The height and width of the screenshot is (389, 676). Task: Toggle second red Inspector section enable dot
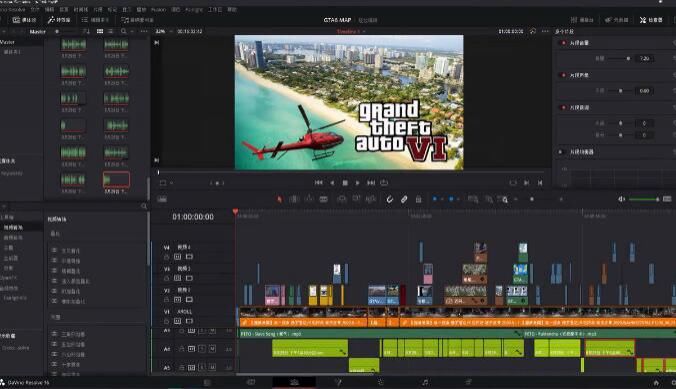pyautogui.click(x=563, y=75)
